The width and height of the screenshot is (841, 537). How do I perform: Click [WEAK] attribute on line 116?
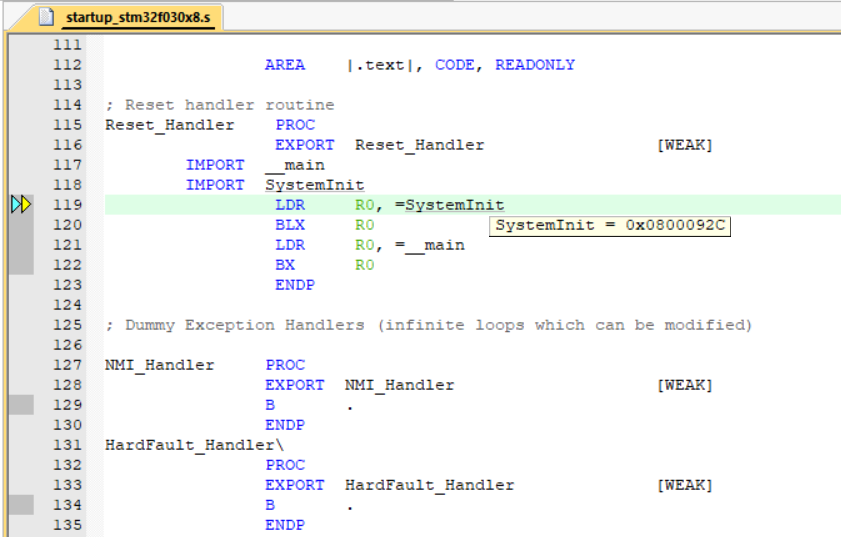[x=685, y=145]
